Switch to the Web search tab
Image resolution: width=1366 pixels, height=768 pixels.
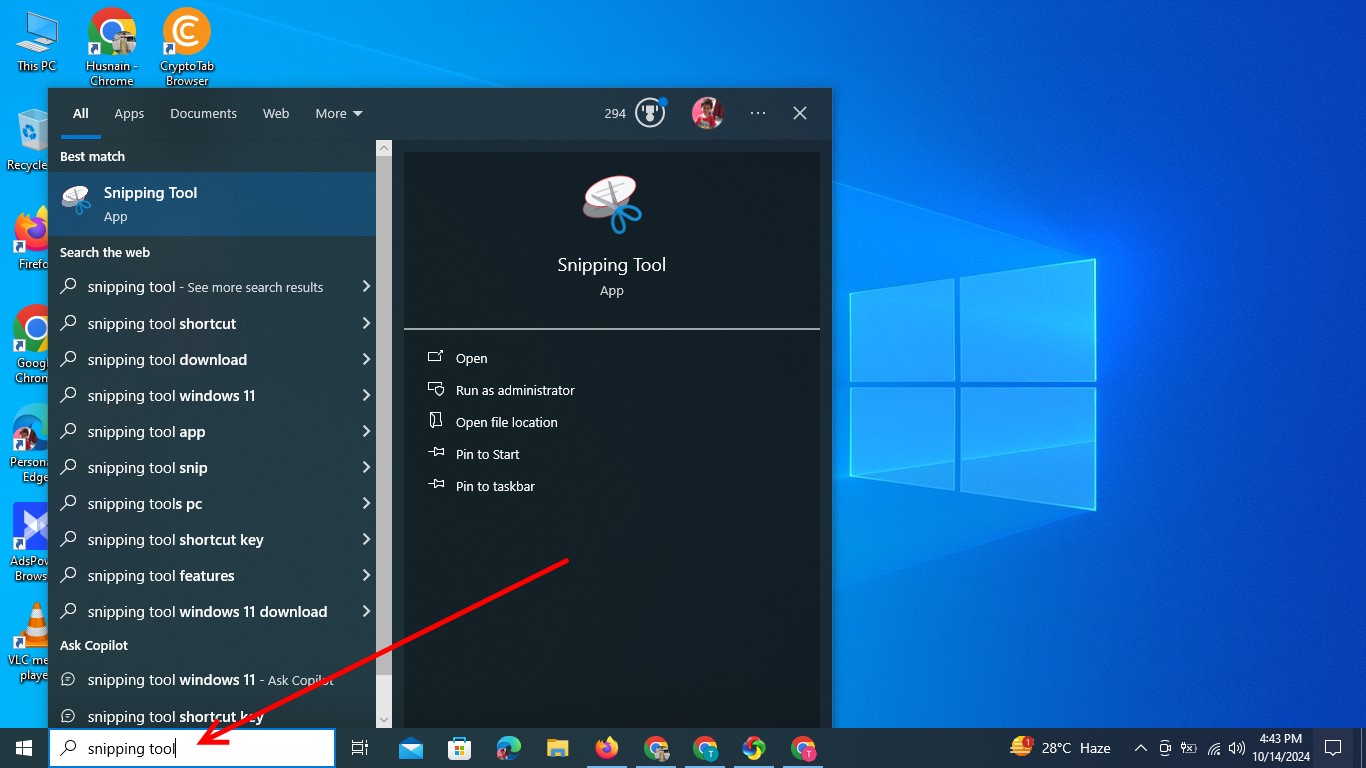[276, 113]
